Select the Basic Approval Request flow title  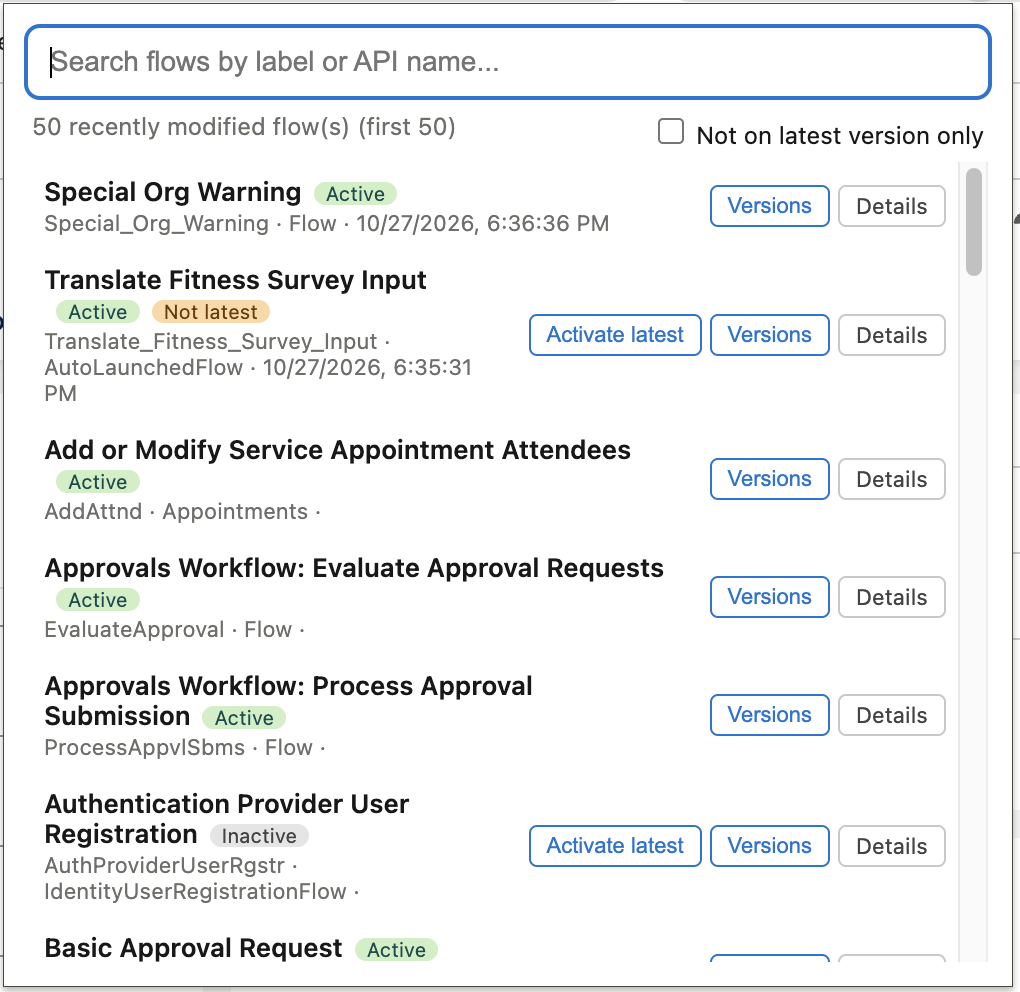pos(193,948)
